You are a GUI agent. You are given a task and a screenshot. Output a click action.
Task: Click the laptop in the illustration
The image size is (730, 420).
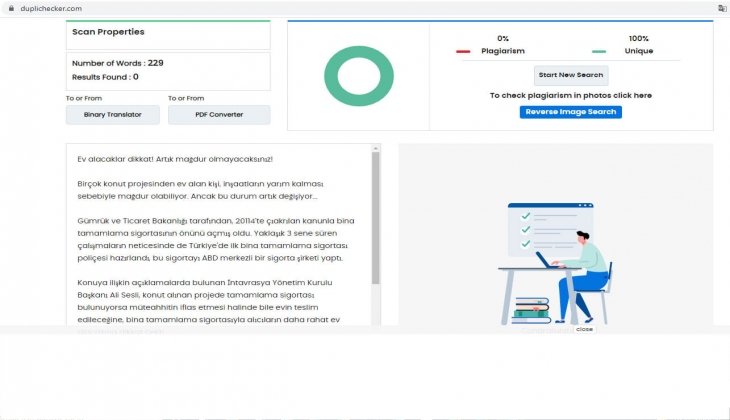(548, 260)
